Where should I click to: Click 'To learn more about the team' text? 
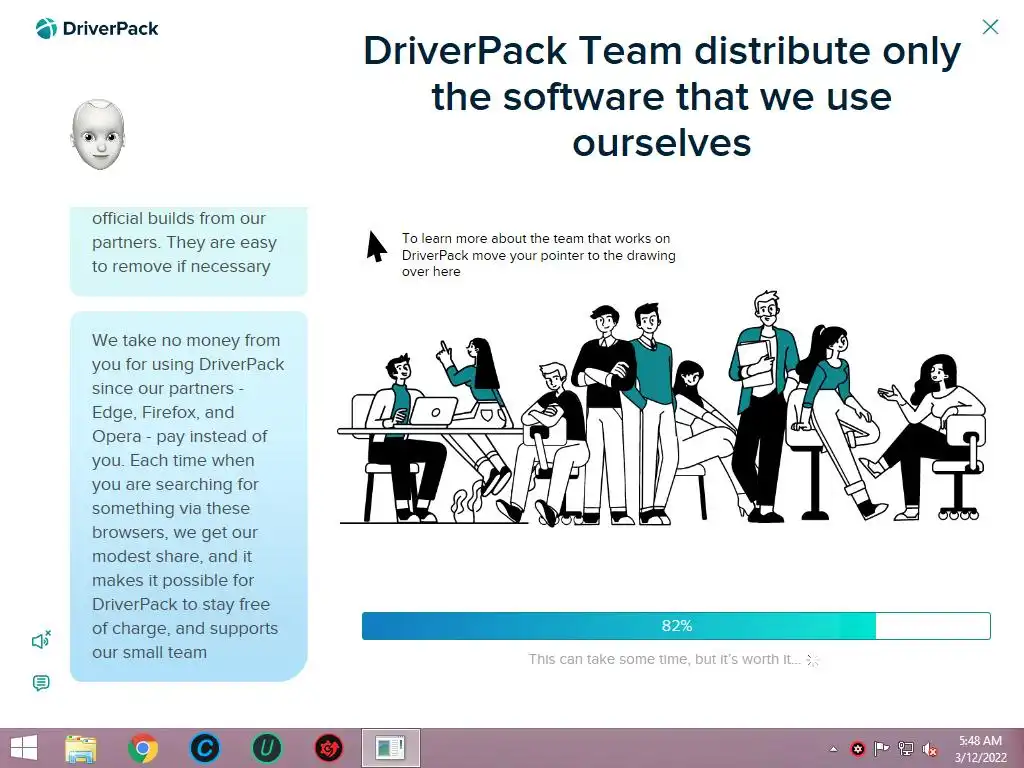(x=538, y=255)
